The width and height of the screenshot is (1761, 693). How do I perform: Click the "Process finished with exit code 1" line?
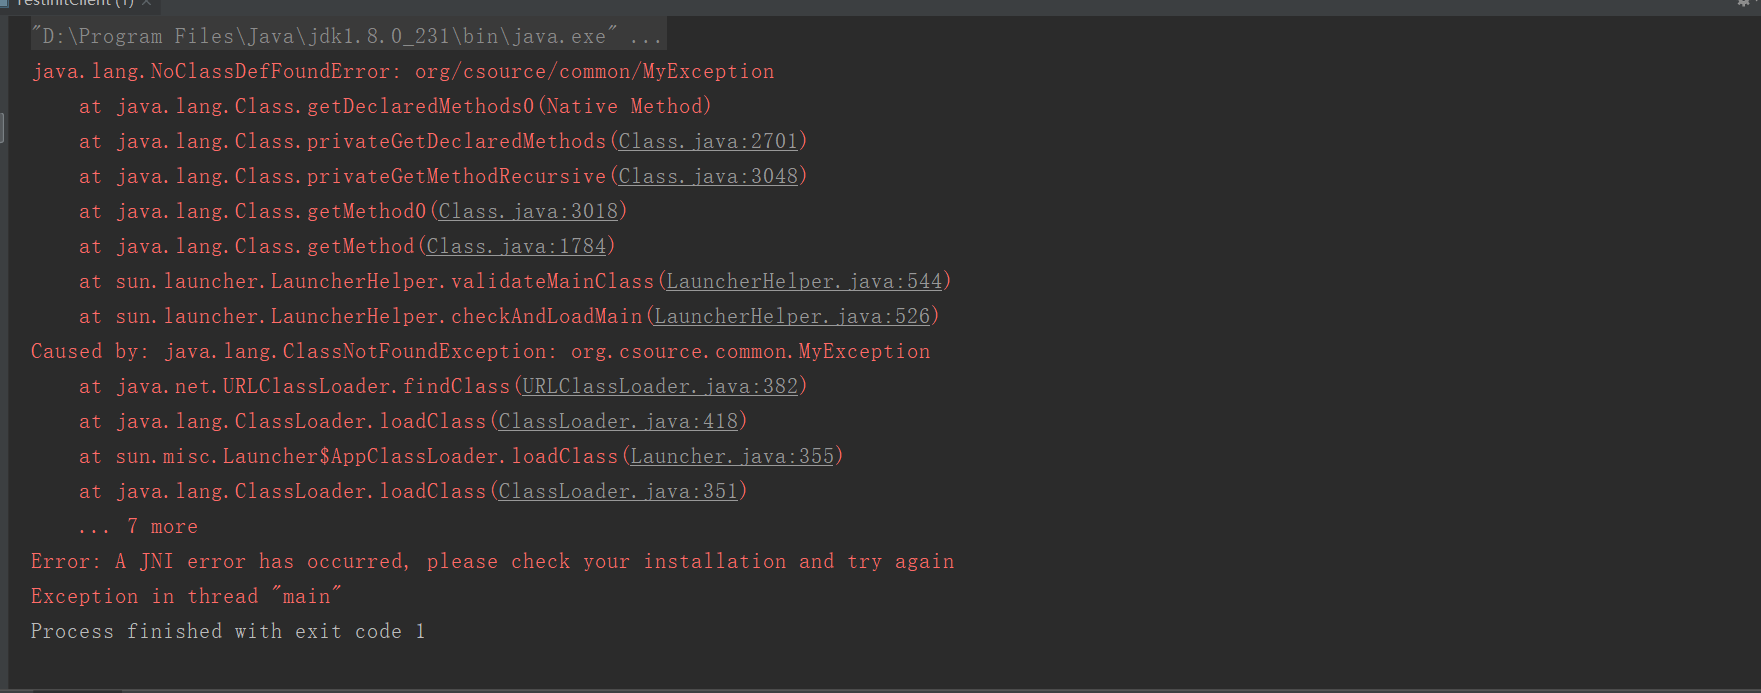click(x=228, y=631)
